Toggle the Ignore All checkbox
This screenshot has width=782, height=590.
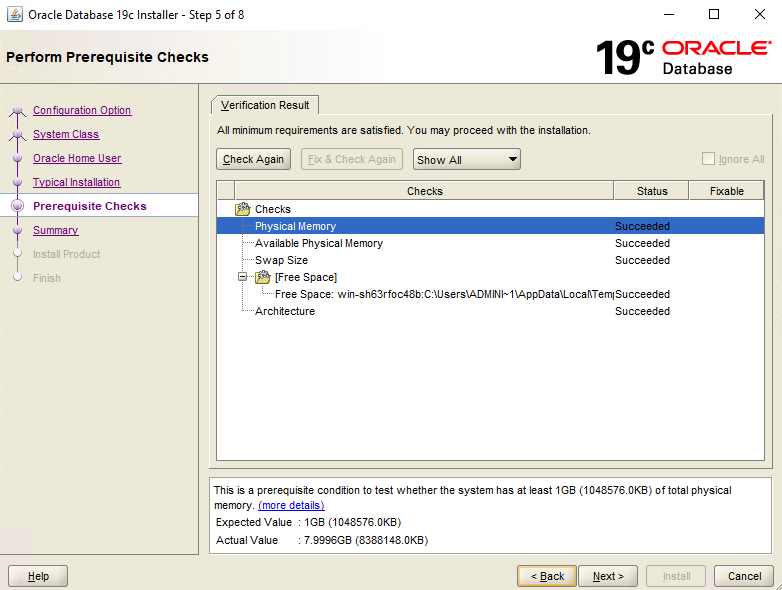[708, 159]
